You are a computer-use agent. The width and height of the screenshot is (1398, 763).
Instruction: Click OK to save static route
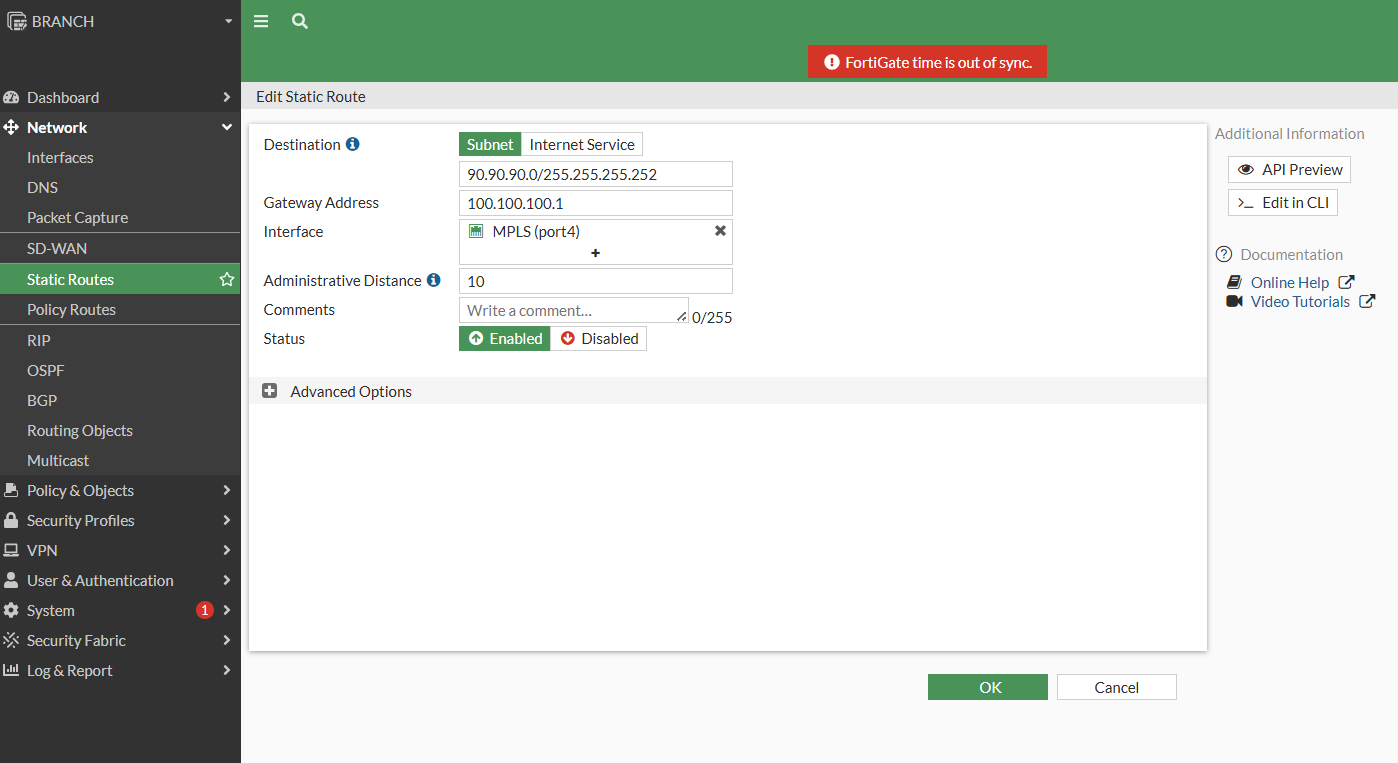[x=988, y=687]
